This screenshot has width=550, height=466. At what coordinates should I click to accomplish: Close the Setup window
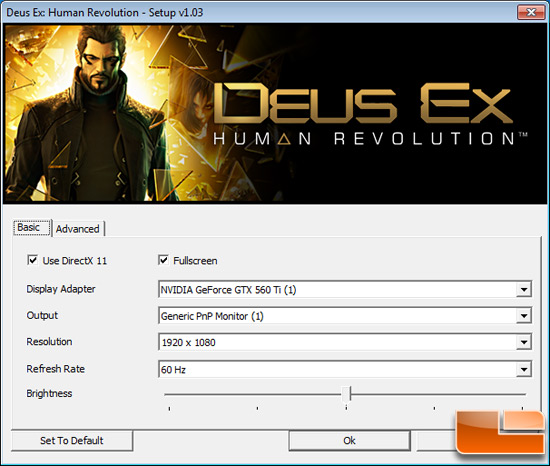(x=531, y=12)
